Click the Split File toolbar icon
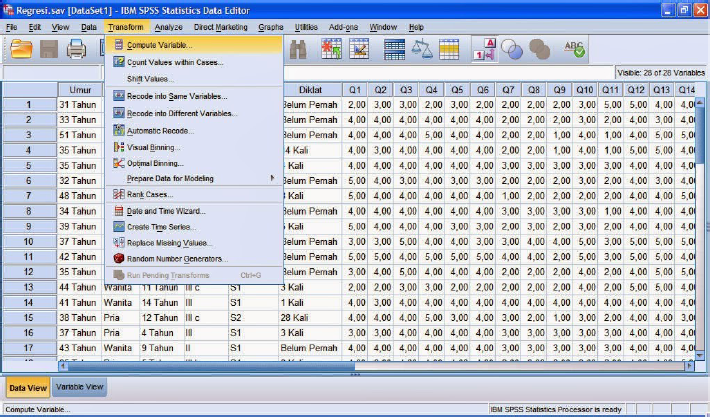Screen dimensions: 710x420 point(395,49)
